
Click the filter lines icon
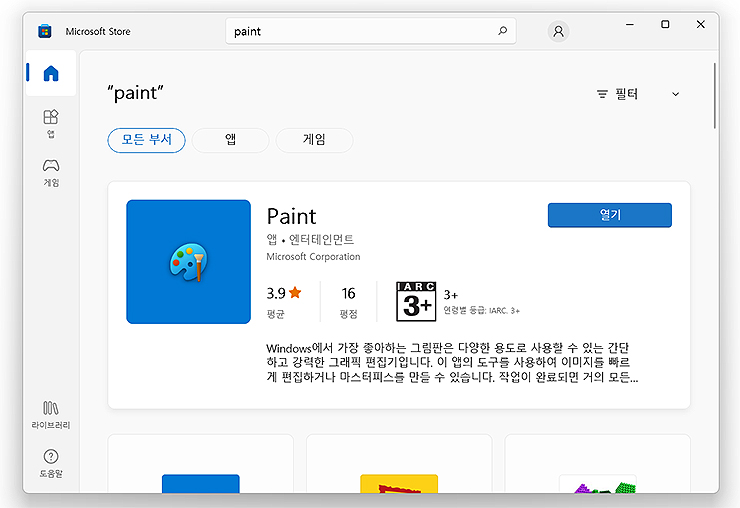(x=602, y=94)
